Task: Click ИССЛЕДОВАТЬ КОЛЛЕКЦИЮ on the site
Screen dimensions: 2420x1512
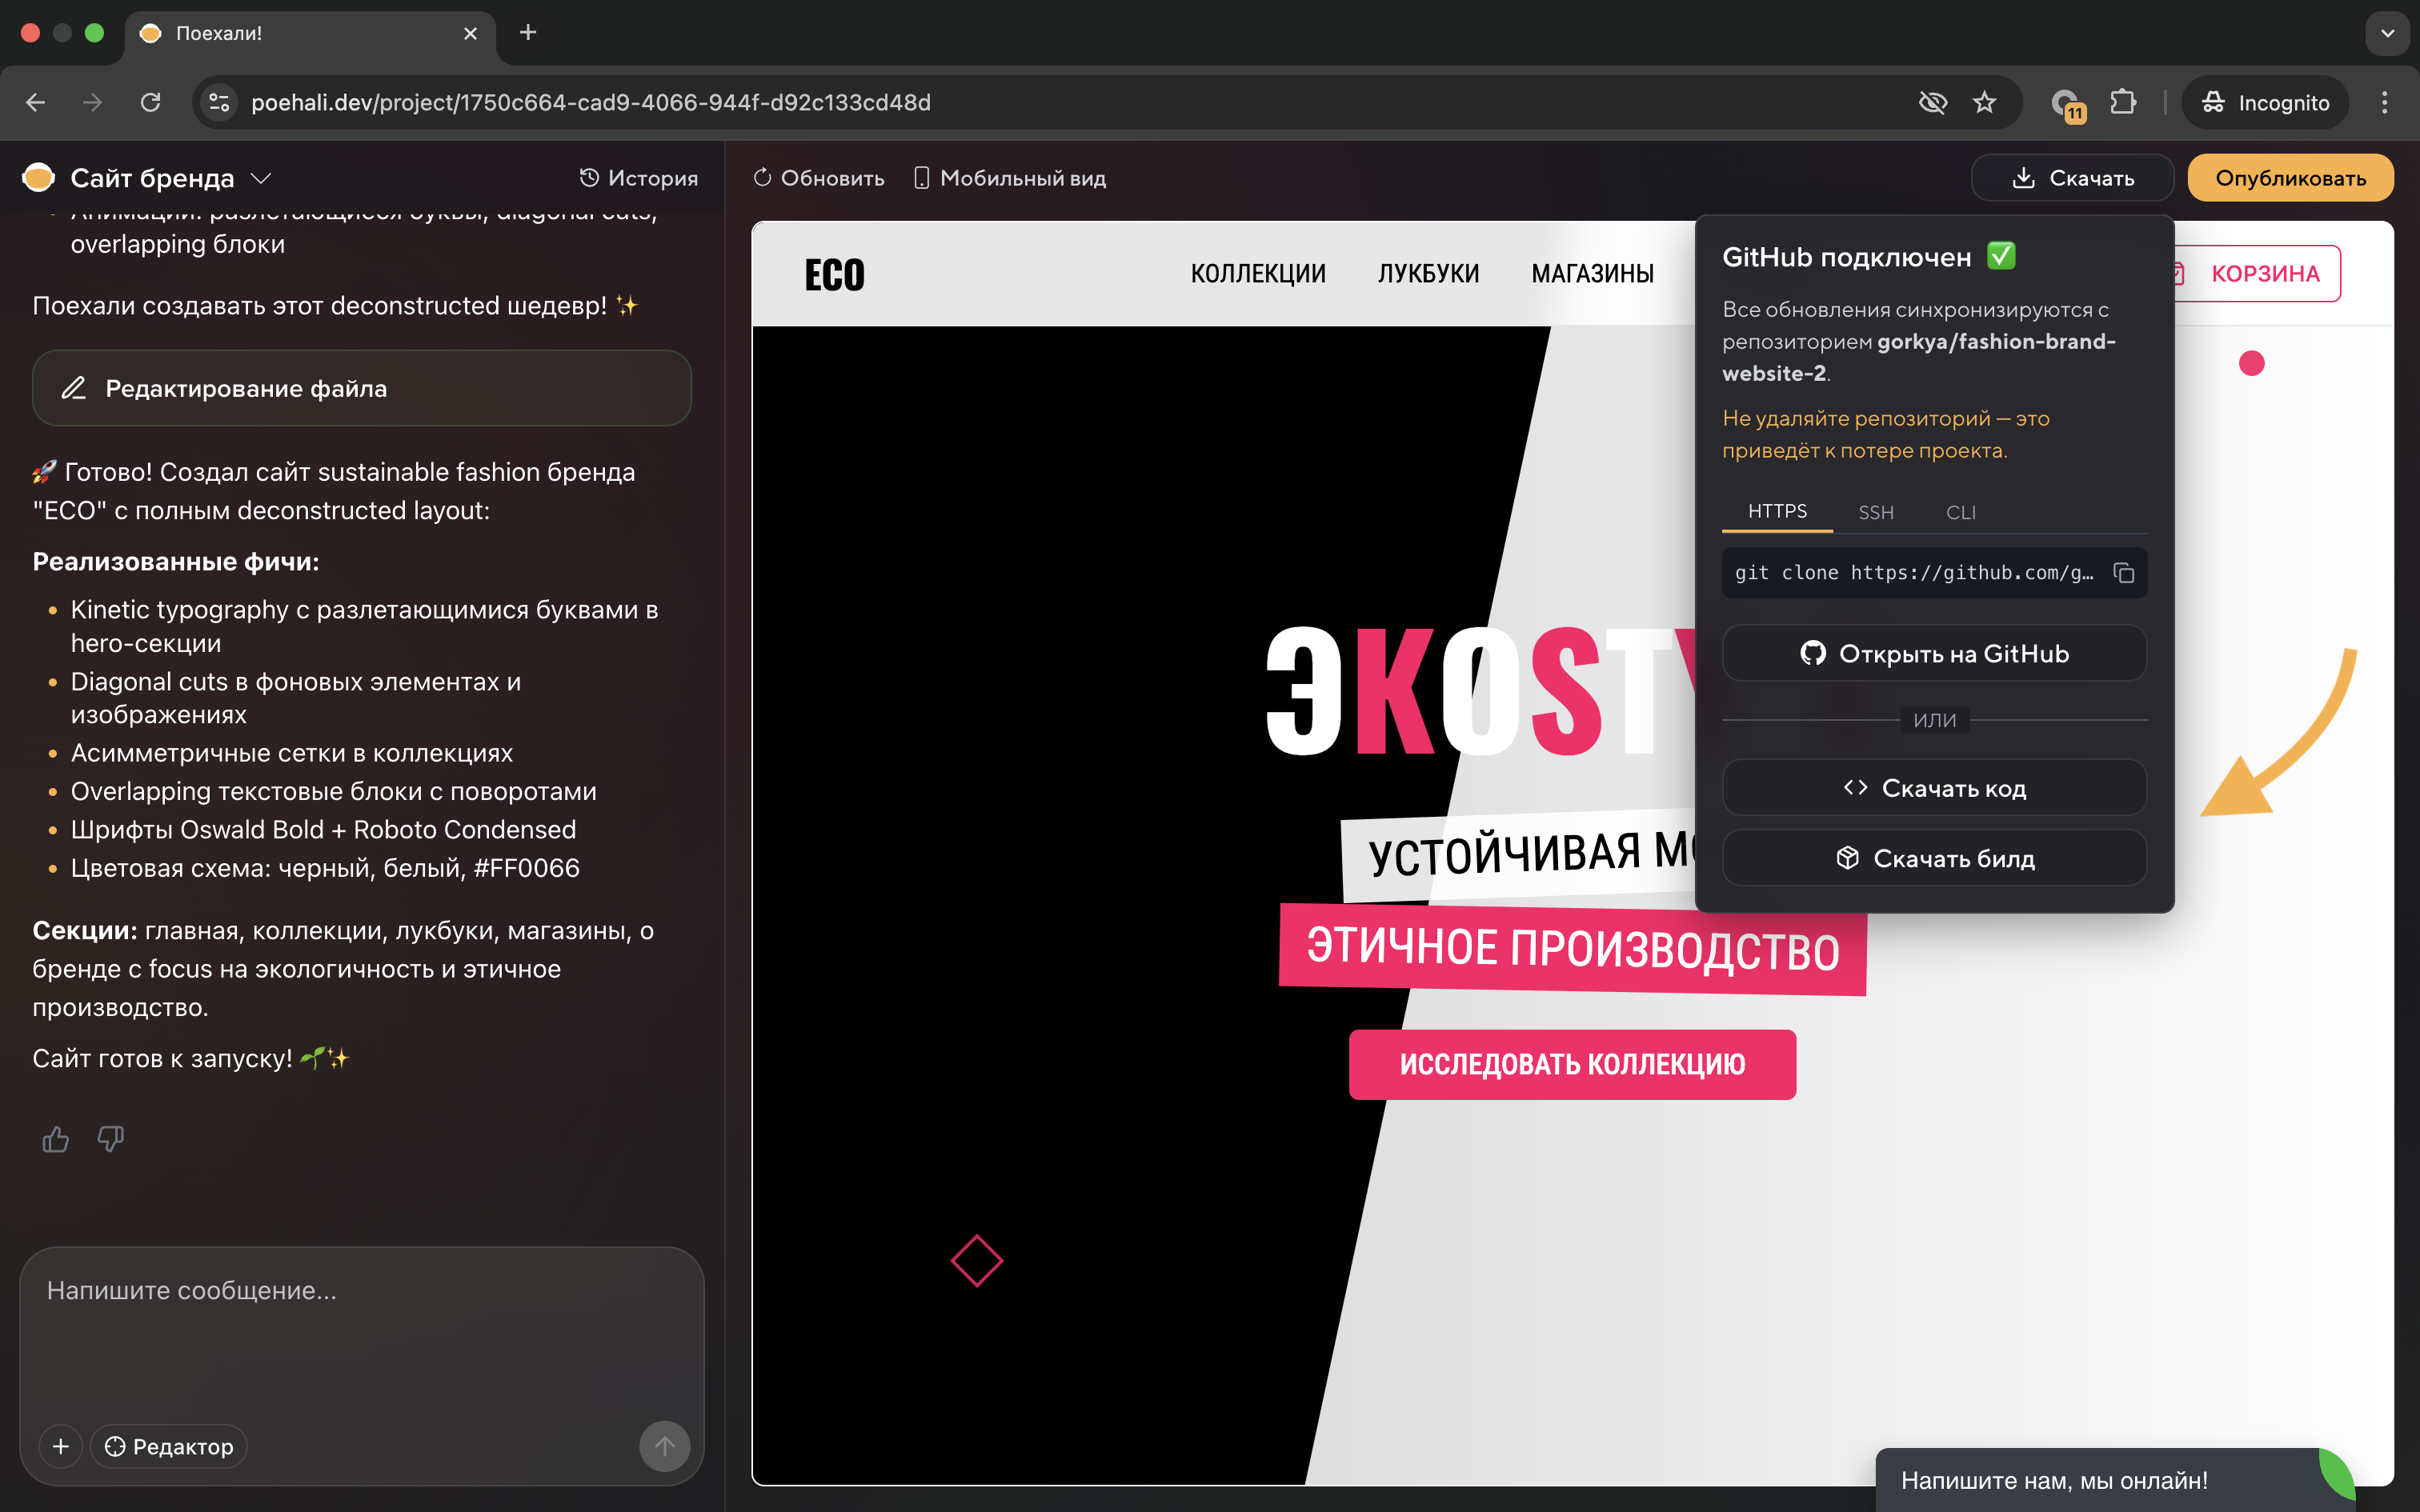Action: (1572, 1064)
